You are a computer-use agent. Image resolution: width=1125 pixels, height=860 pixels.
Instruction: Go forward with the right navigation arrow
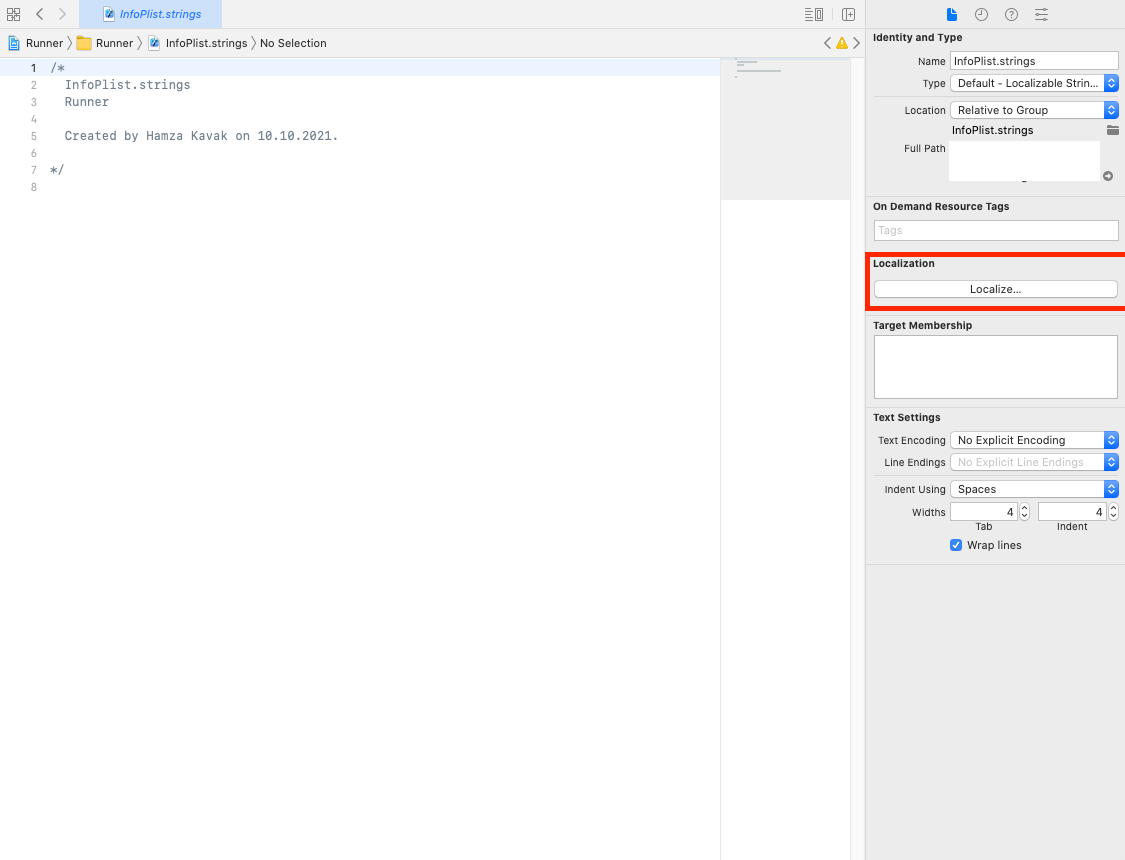coord(62,14)
